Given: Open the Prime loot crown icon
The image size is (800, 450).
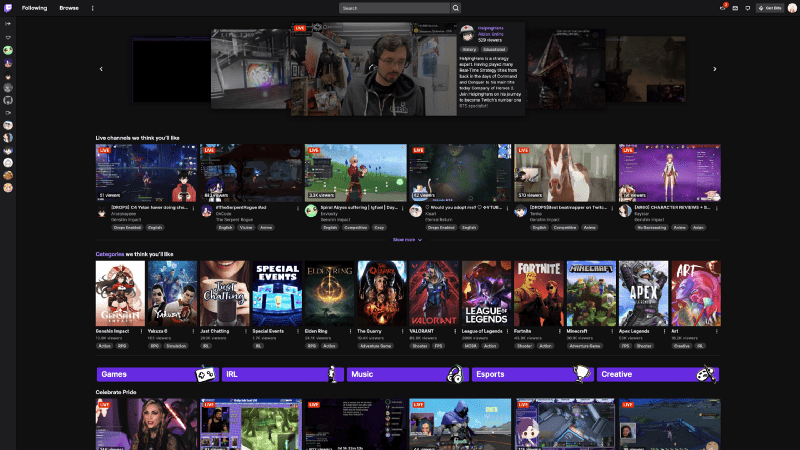Looking at the screenshot, I should (735, 8).
